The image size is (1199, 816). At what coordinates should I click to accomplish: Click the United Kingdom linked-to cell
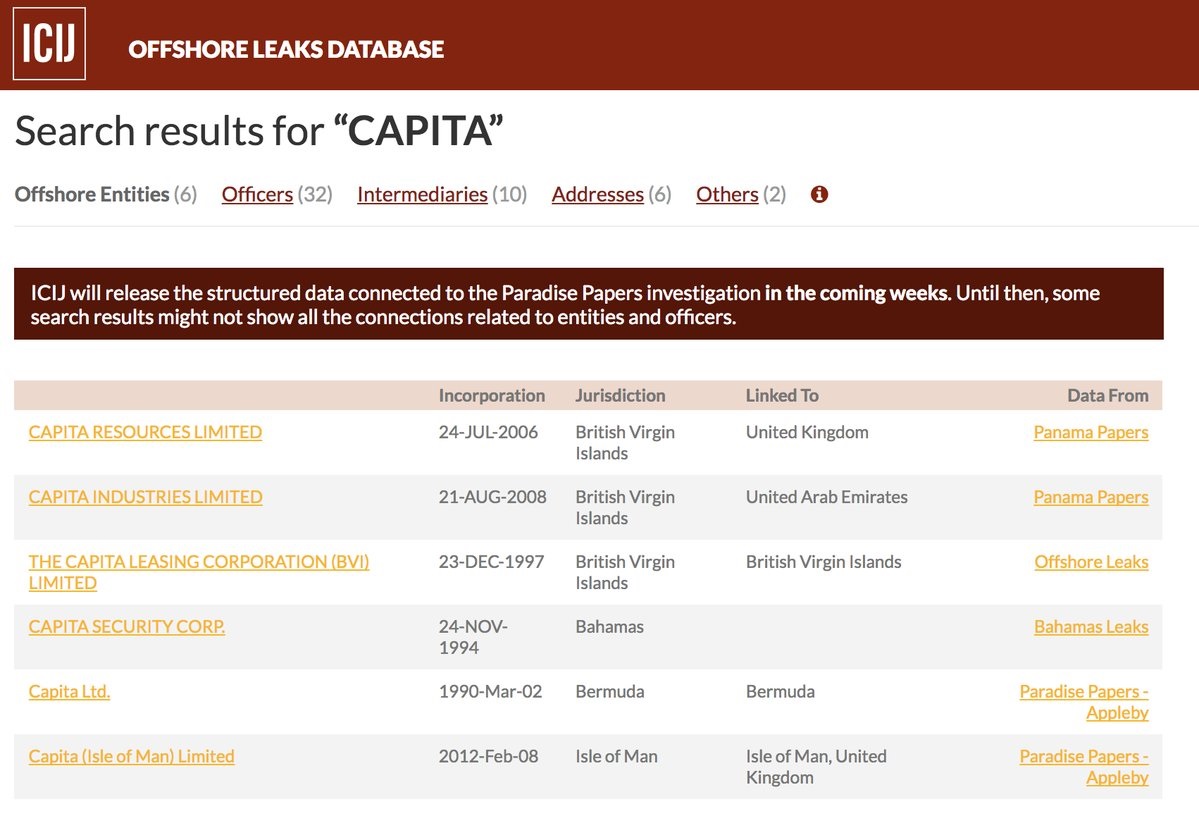point(807,432)
